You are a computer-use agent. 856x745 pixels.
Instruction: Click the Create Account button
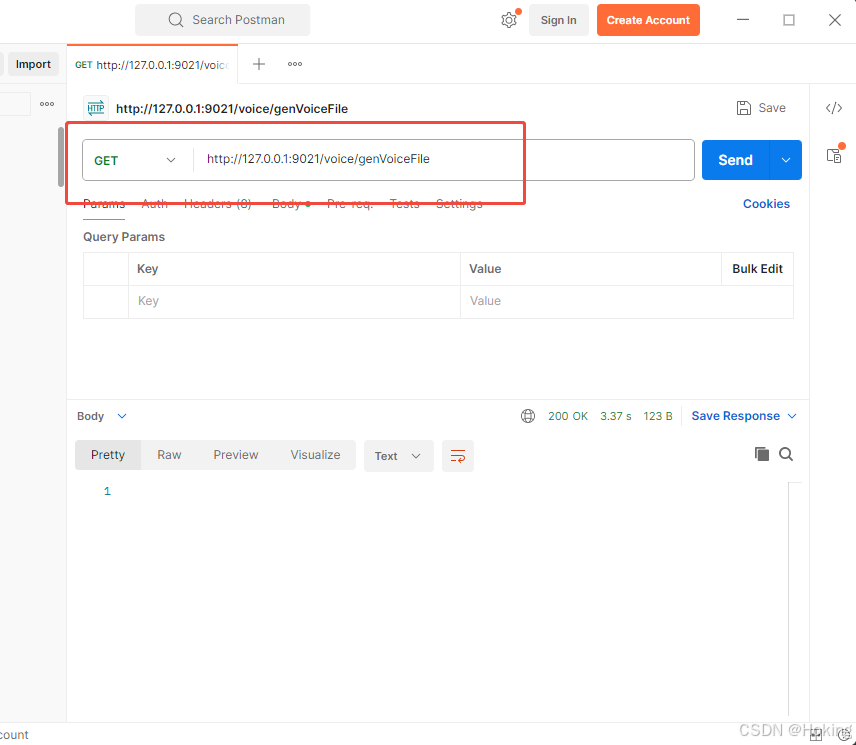pos(648,20)
